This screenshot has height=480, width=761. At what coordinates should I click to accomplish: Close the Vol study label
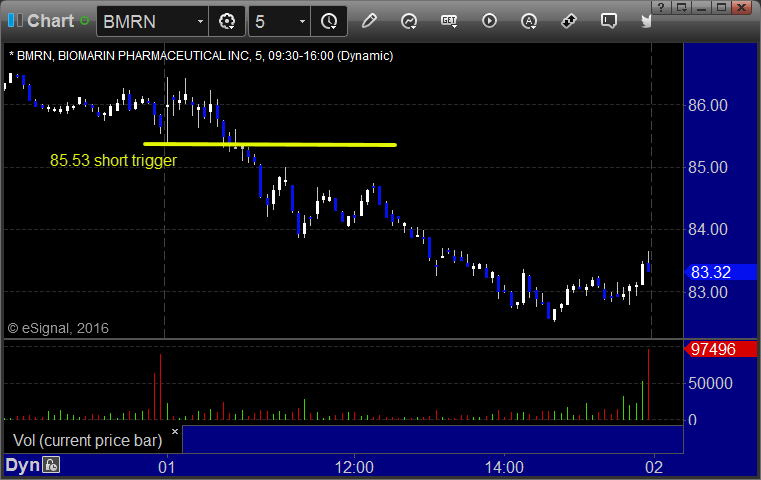(175, 431)
